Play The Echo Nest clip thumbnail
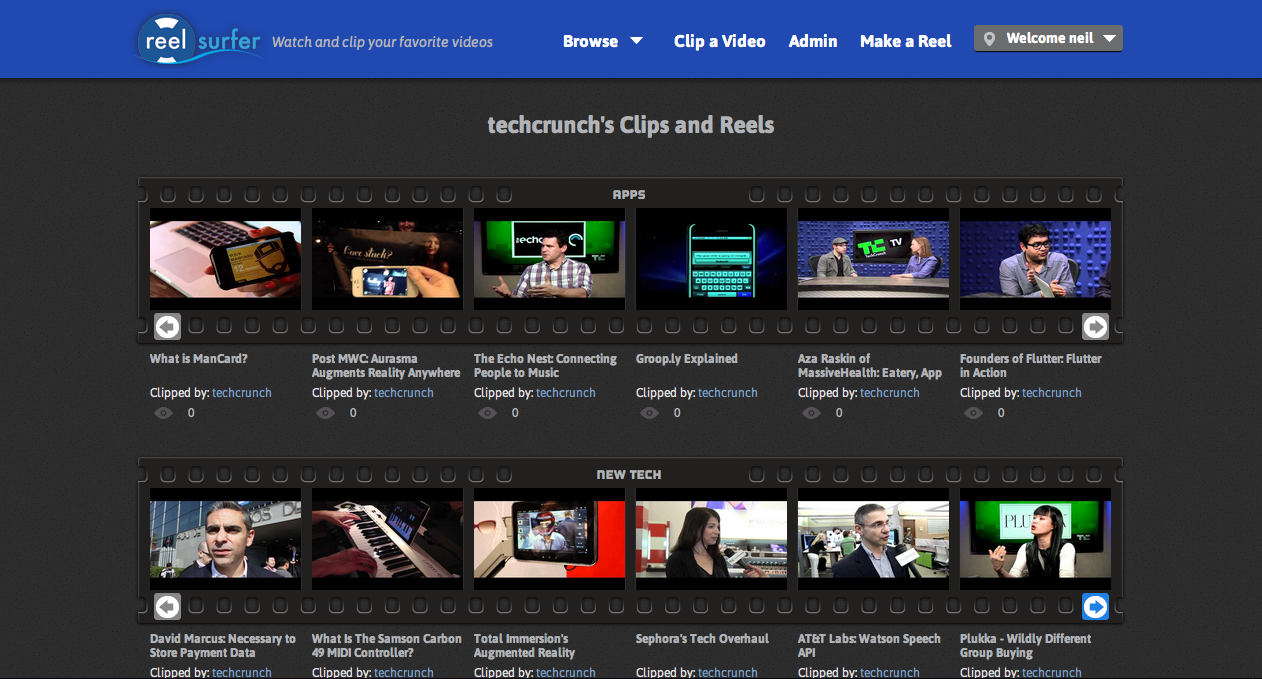The width and height of the screenshot is (1262, 679). pyautogui.click(x=549, y=260)
